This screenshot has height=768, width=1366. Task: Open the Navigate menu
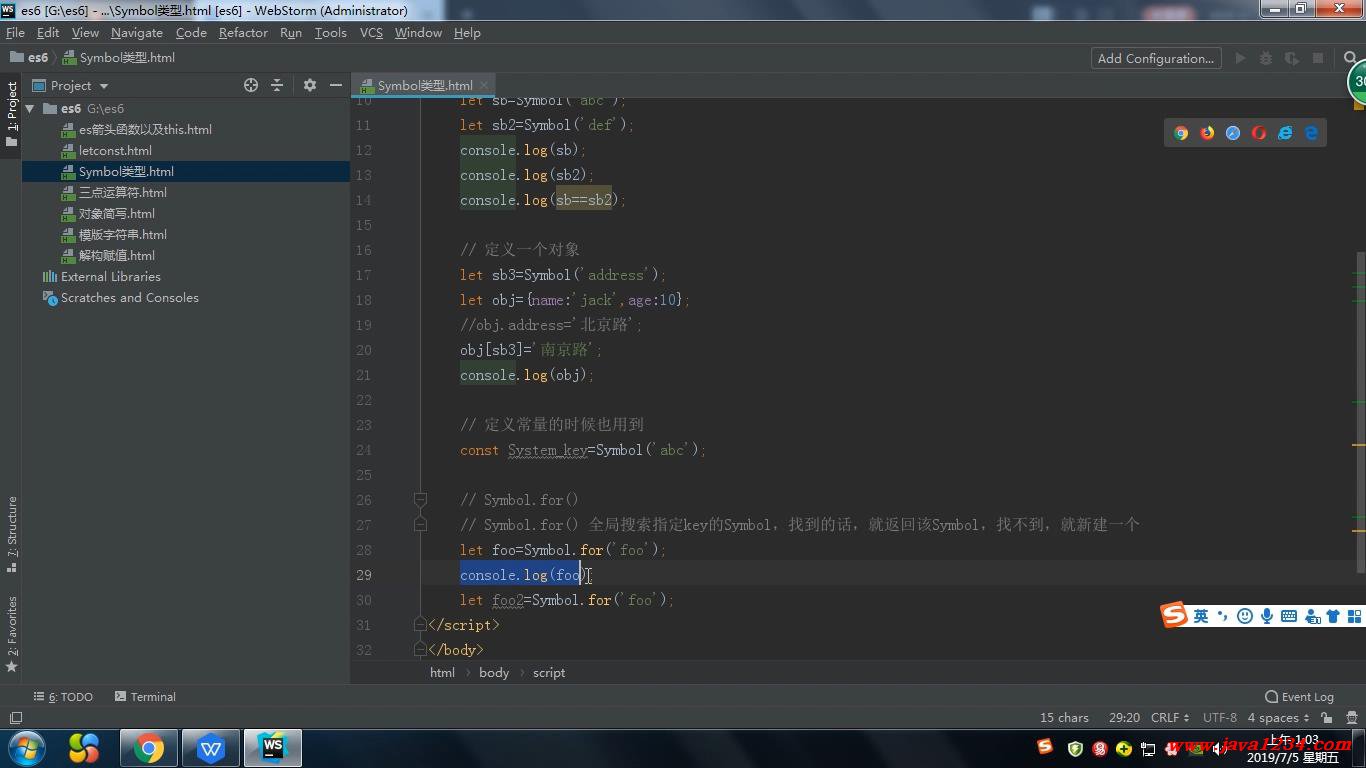(x=137, y=33)
